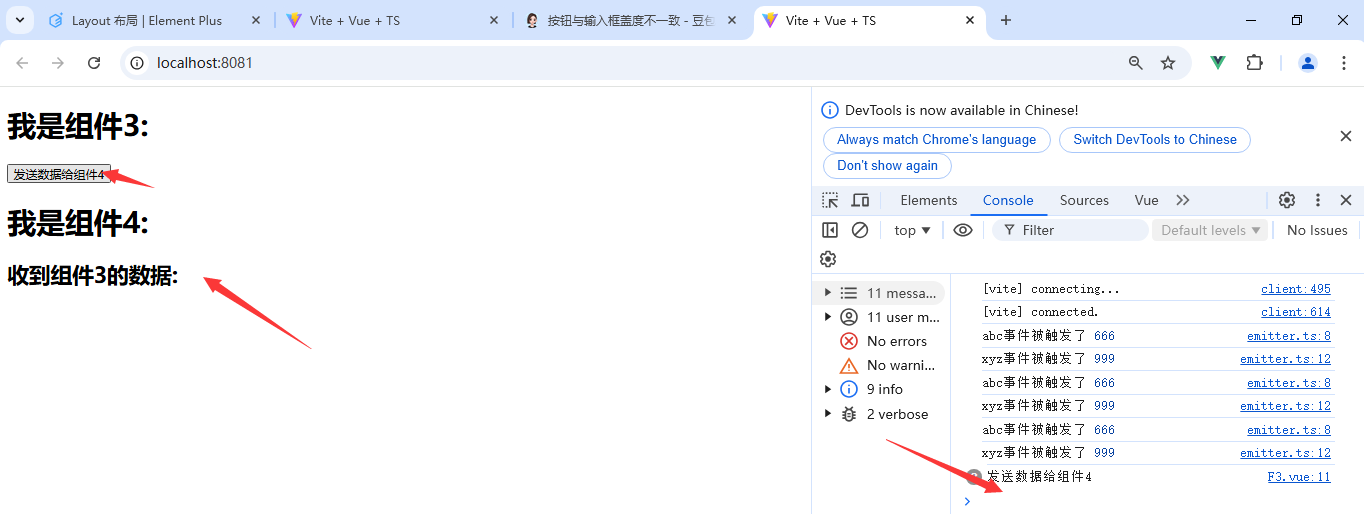This screenshot has height=514, width=1364.
Task: Open console settings gear below toolbar
Action: (828, 259)
